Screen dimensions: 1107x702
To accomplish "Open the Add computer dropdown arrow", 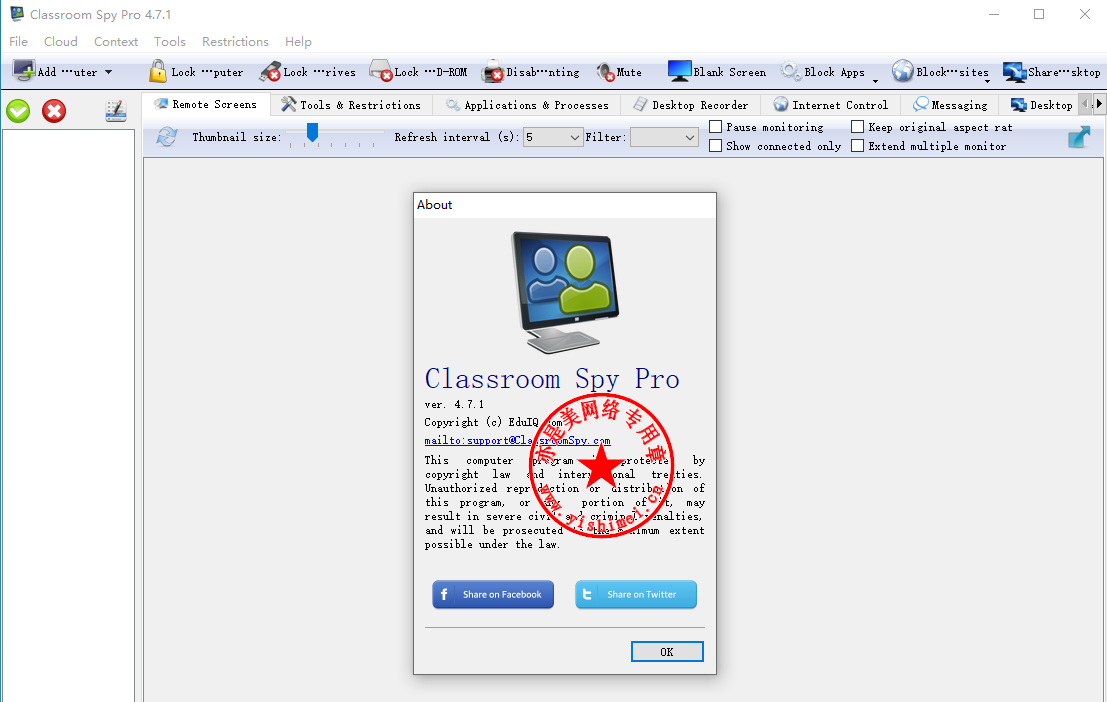I will click(108, 72).
